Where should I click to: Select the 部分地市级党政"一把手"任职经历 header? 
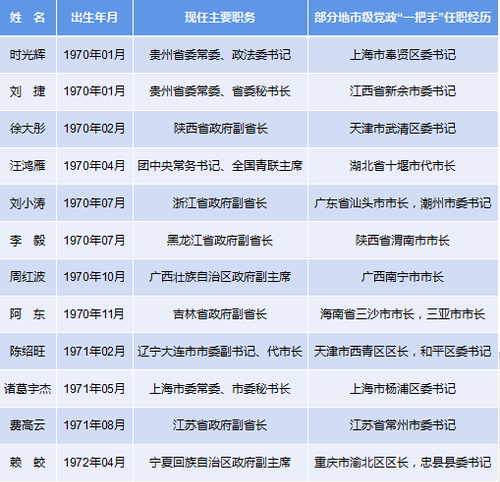(403, 17)
